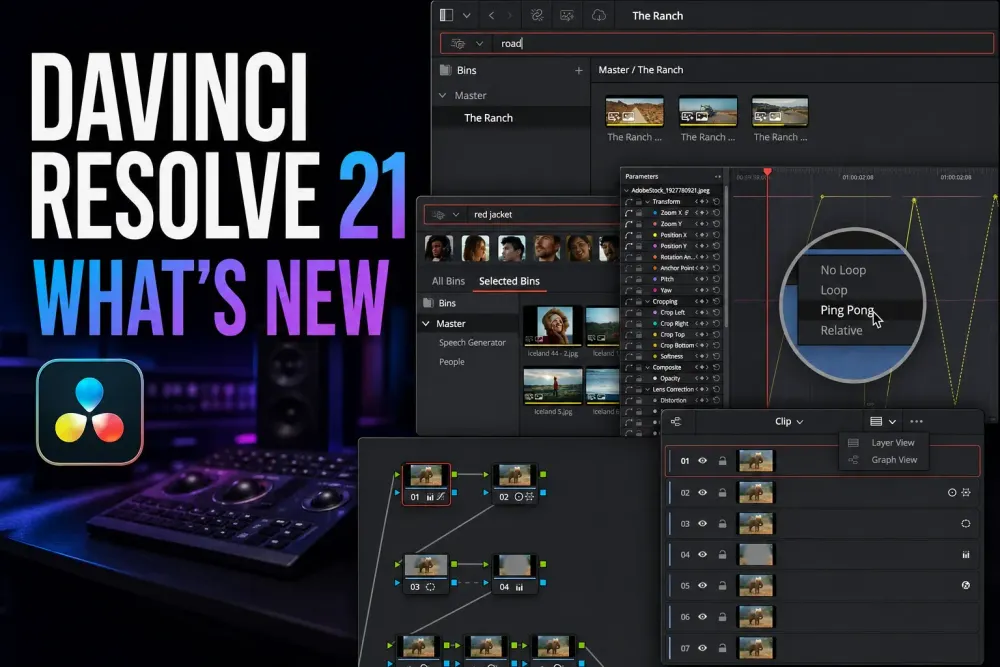Click the cloud download icon
Screen dimensions: 1000x667
598,15
